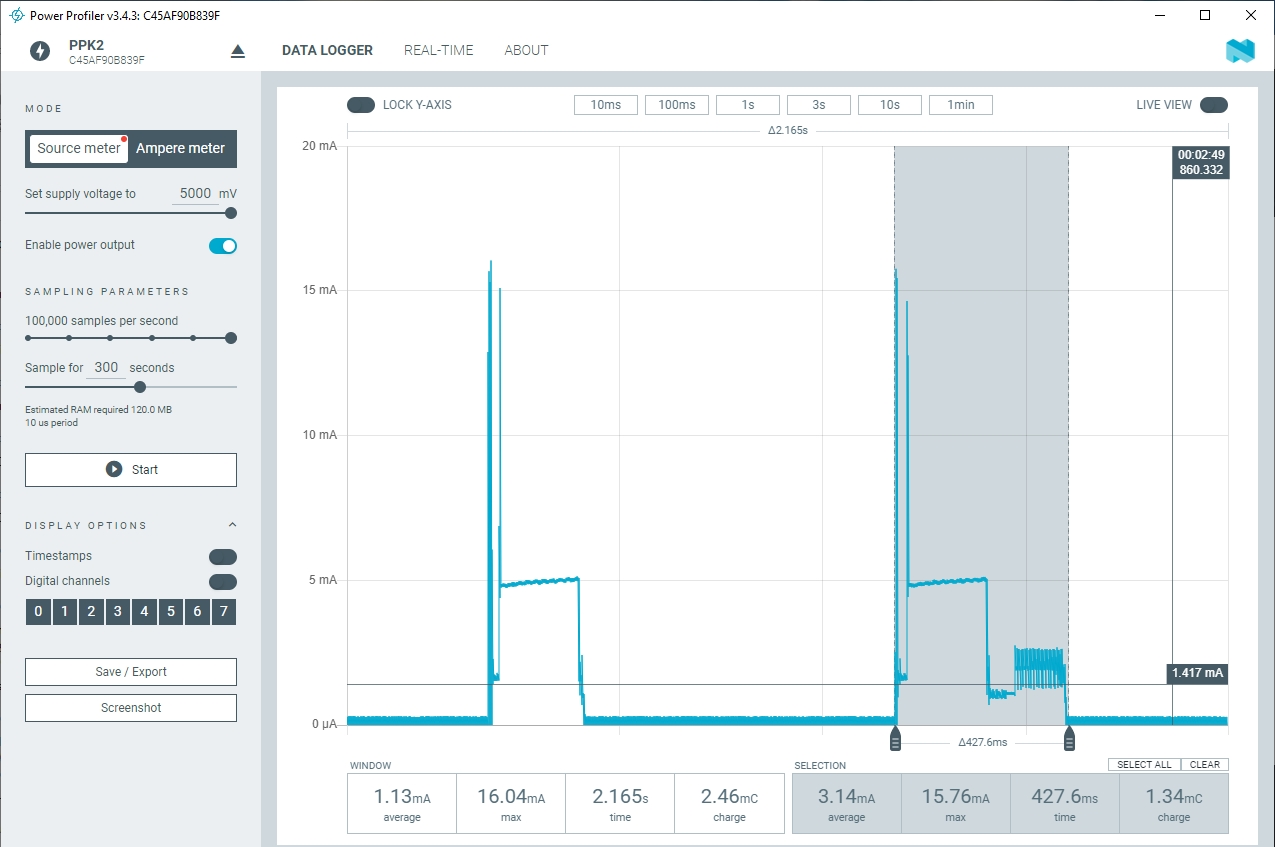Click the Nordic Semiconductor logo
The height and width of the screenshot is (847, 1275).
(1240, 51)
